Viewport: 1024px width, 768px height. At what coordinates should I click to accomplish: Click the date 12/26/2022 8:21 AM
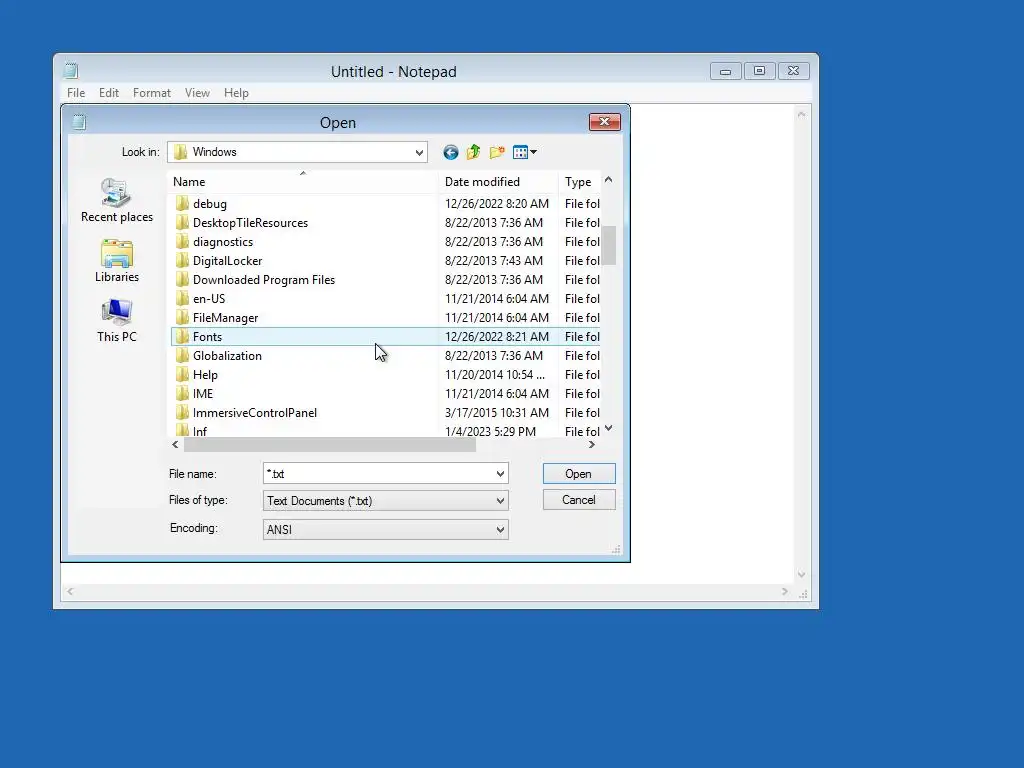click(497, 336)
